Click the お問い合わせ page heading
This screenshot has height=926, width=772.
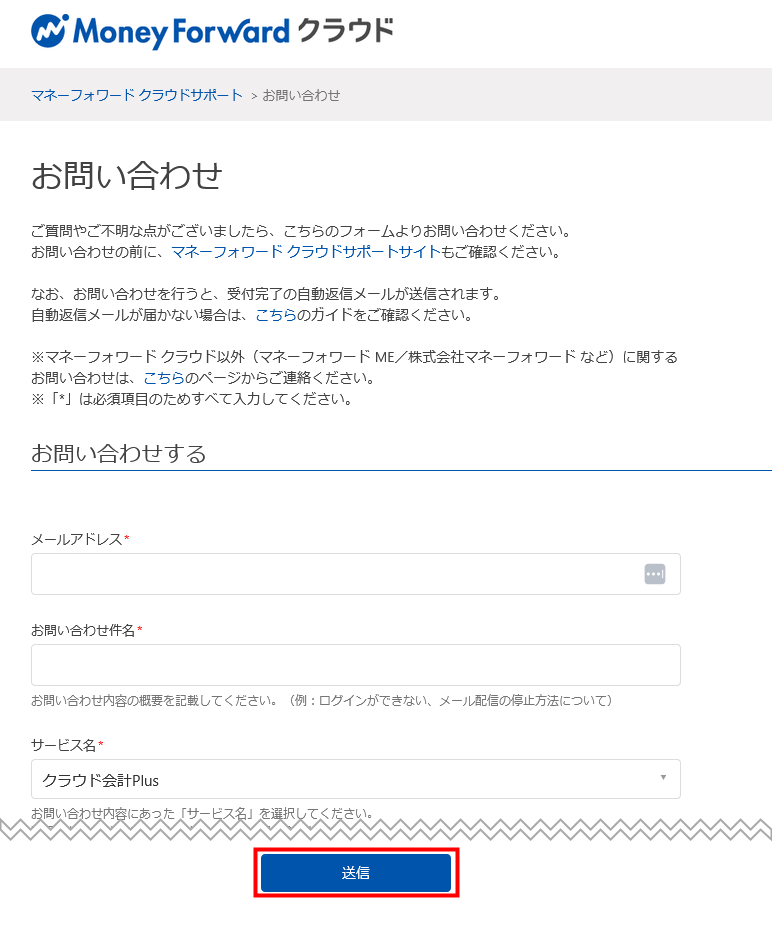tap(126, 176)
